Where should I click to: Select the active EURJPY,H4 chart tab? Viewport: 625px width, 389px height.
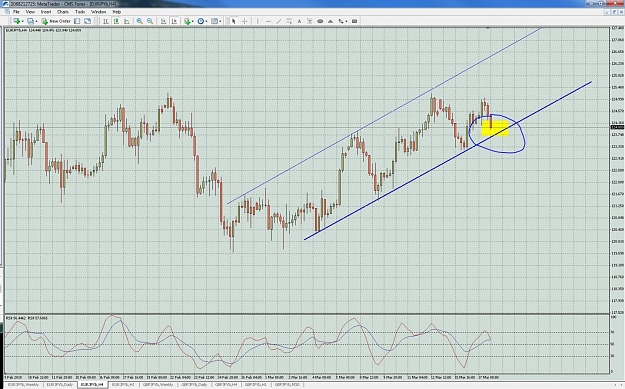92,385
